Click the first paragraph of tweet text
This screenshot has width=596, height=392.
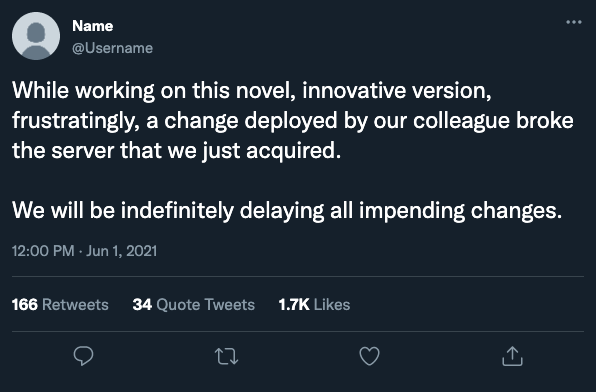click(293, 121)
